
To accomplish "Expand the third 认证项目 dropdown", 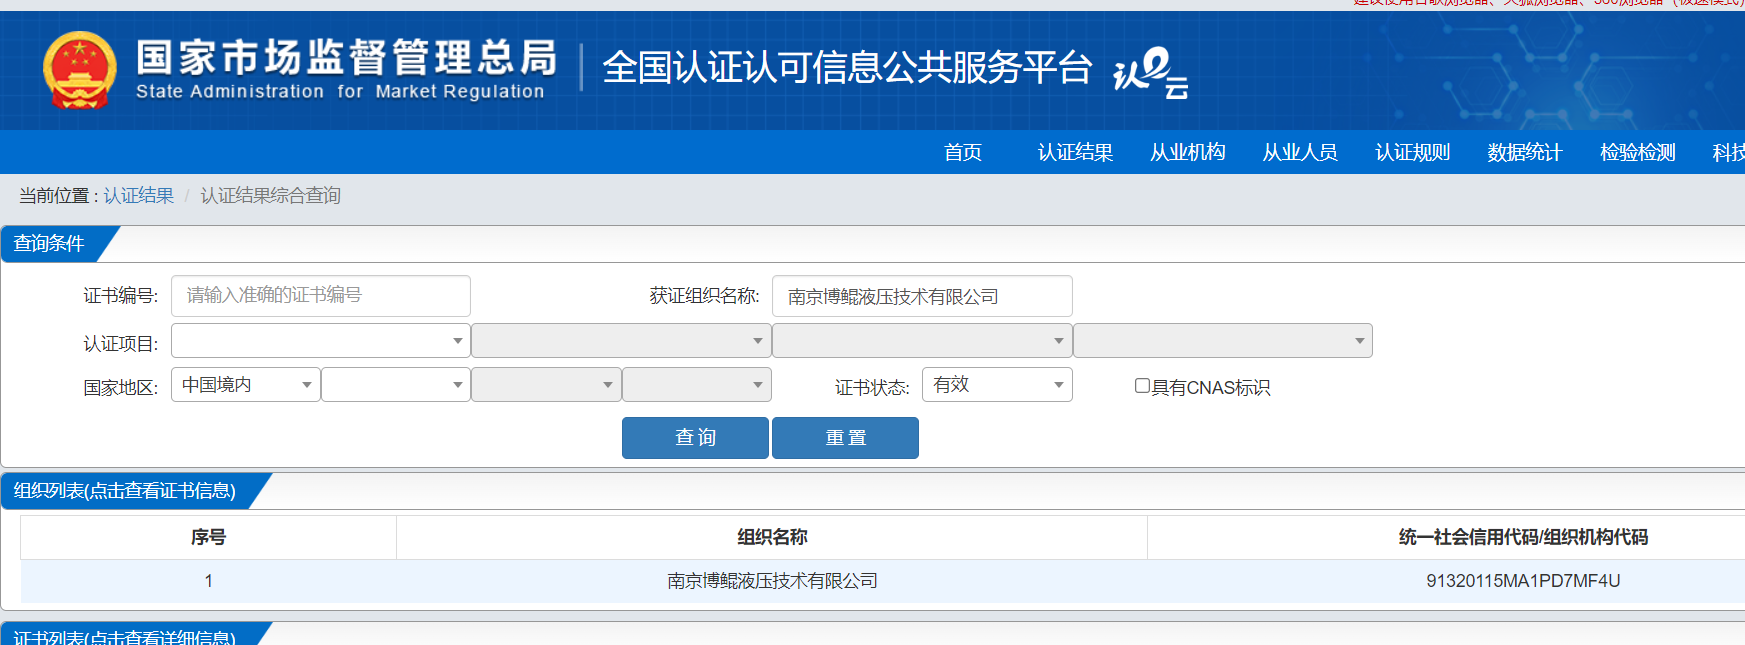I will [x=922, y=341].
